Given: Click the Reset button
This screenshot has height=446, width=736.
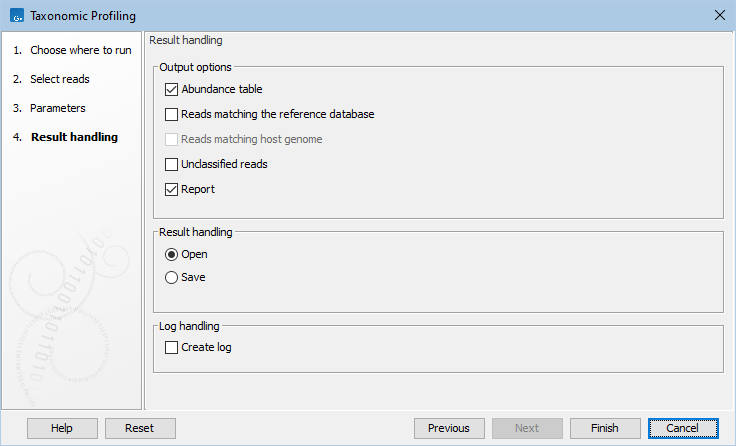Looking at the screenshot, I should [x=140, y=428].
